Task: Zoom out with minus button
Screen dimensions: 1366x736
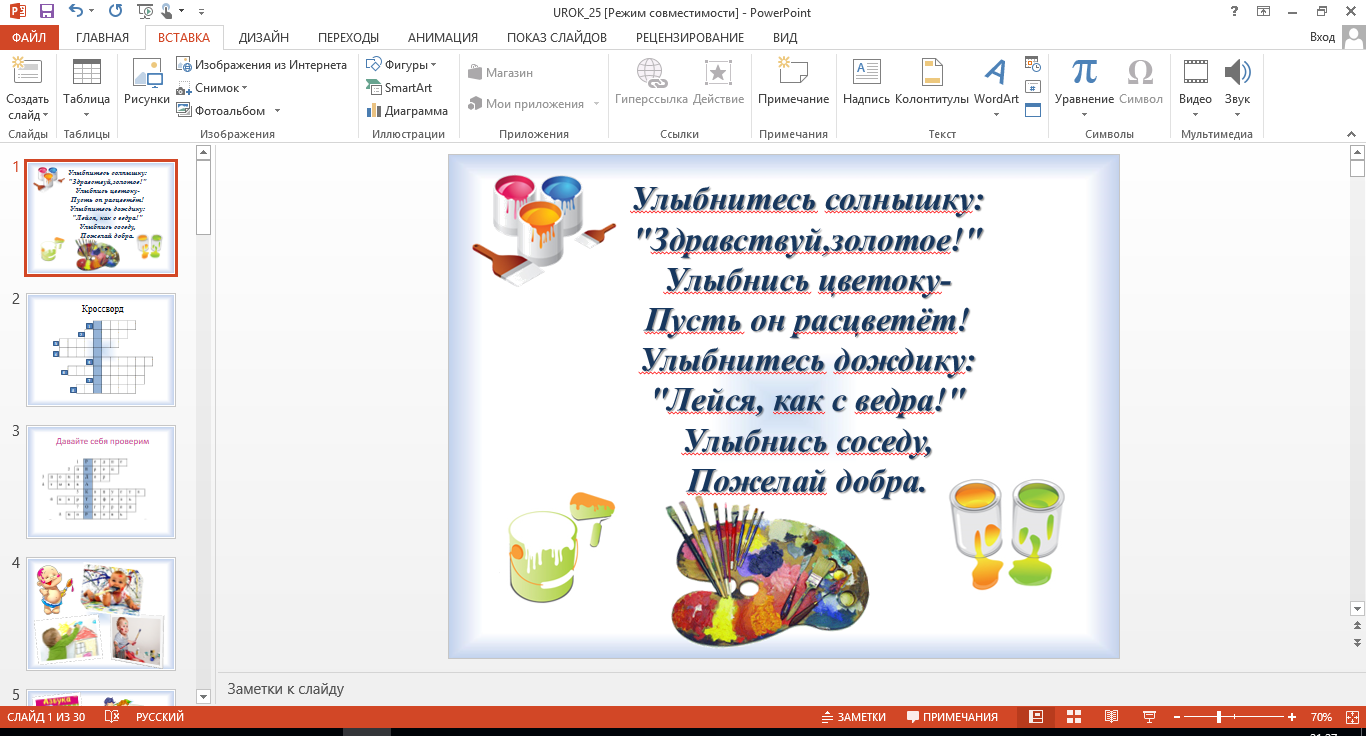Action: (x=1179, y=717)
